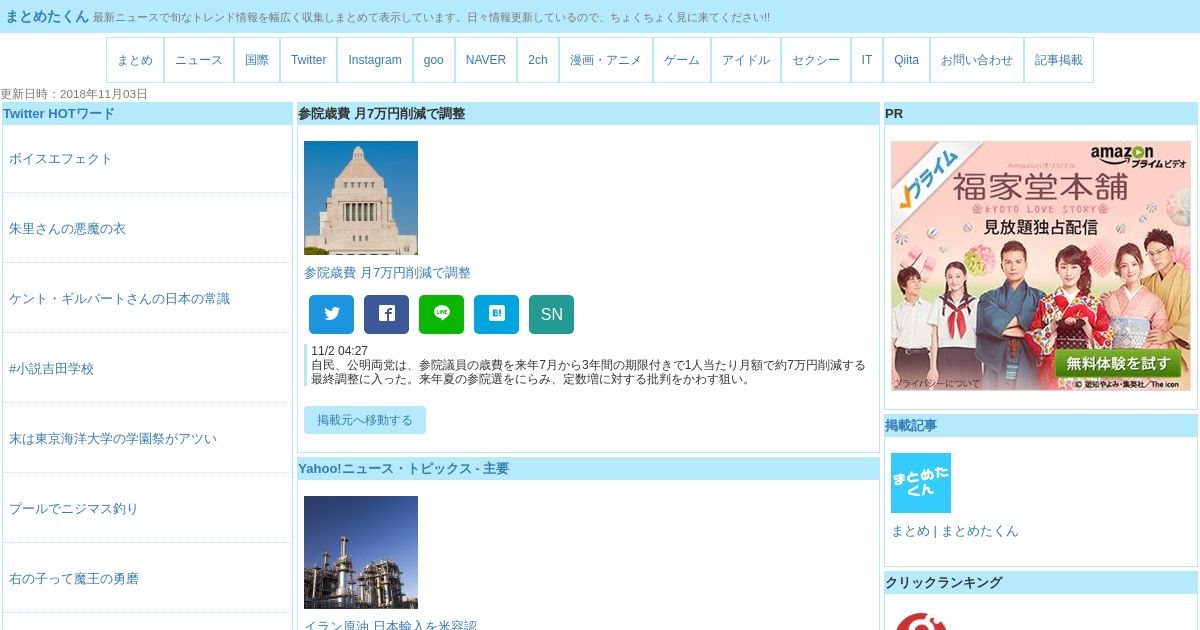Open プールでニジマス釣り link

coord(74,509)
